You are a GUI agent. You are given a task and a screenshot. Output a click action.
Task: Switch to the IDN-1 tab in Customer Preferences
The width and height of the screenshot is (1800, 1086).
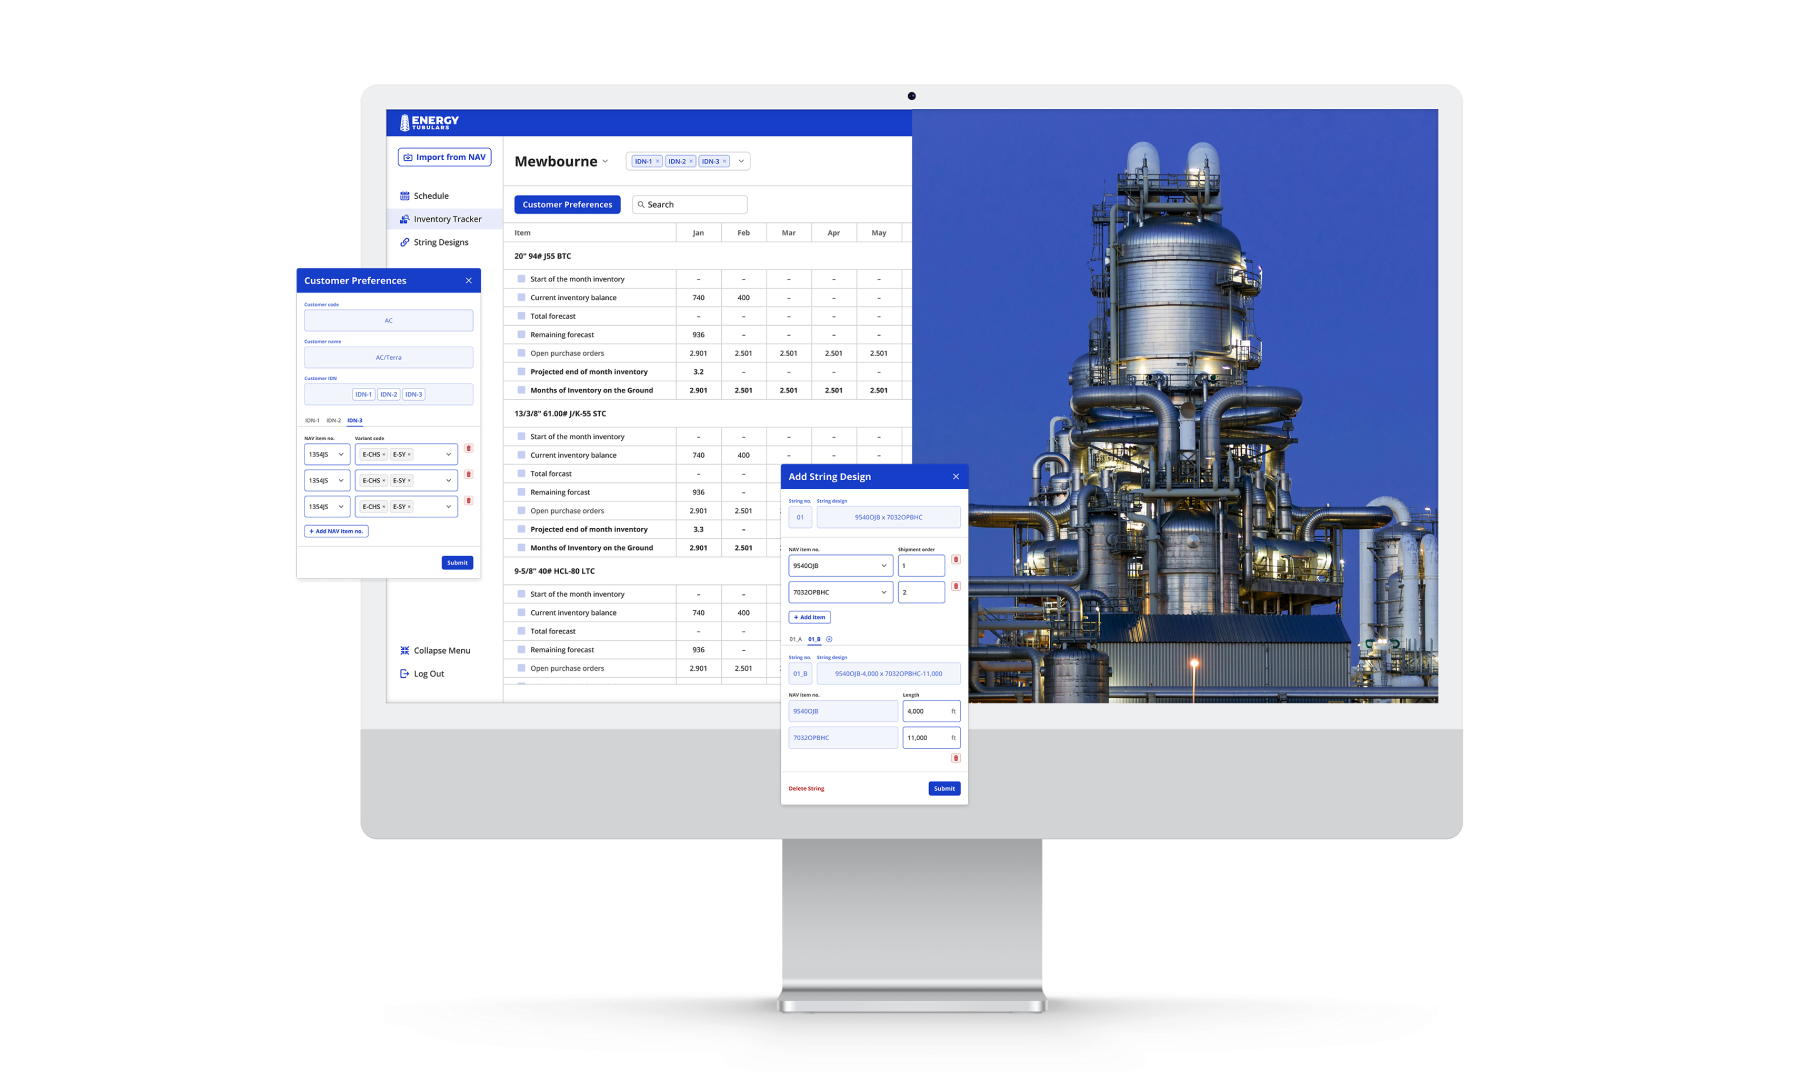(312, 421)
